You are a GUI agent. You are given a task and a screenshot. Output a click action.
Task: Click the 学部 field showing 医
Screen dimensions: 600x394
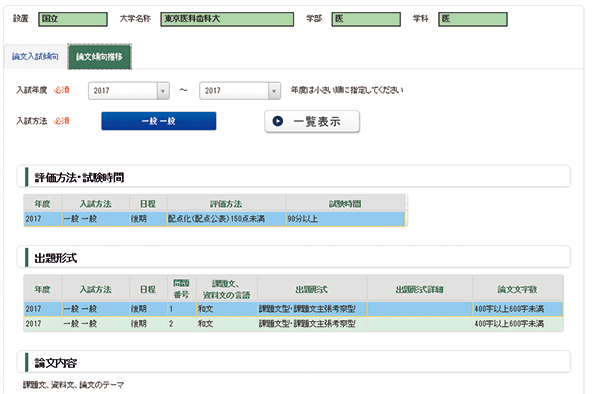366,19
